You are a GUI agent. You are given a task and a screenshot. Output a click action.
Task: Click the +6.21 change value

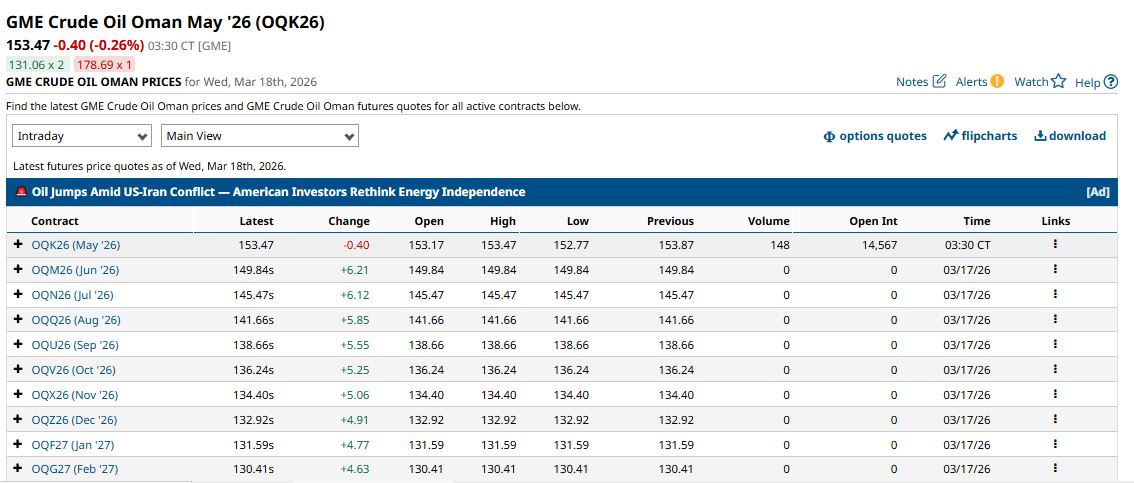355,270
